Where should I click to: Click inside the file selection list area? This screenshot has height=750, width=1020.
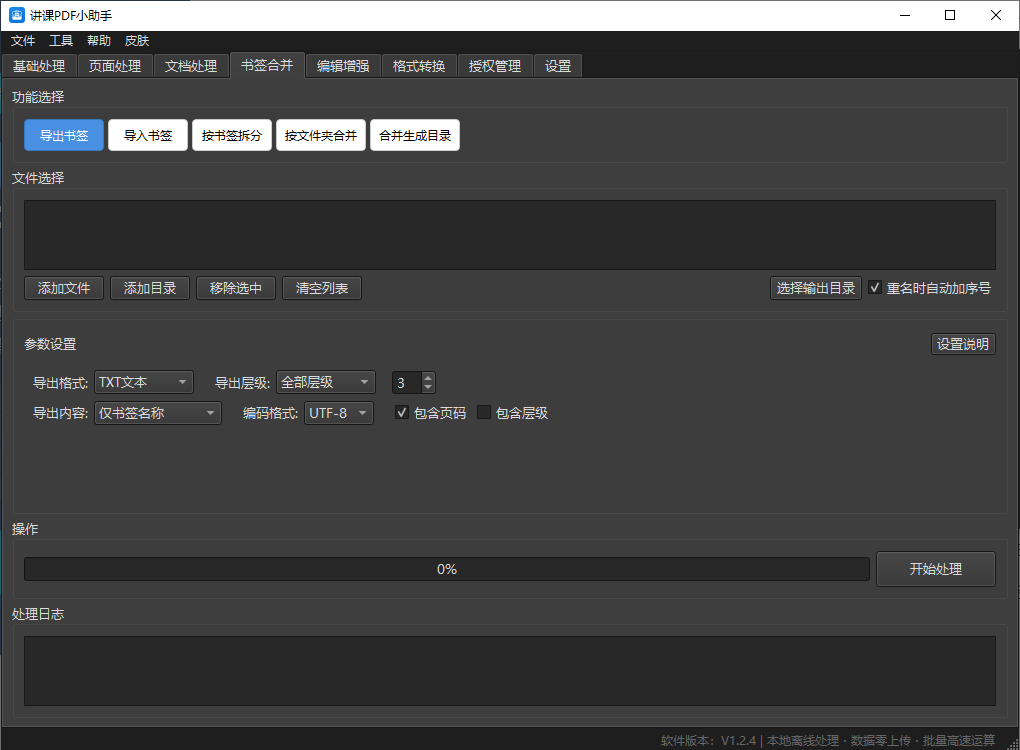(x=510, y=235)
